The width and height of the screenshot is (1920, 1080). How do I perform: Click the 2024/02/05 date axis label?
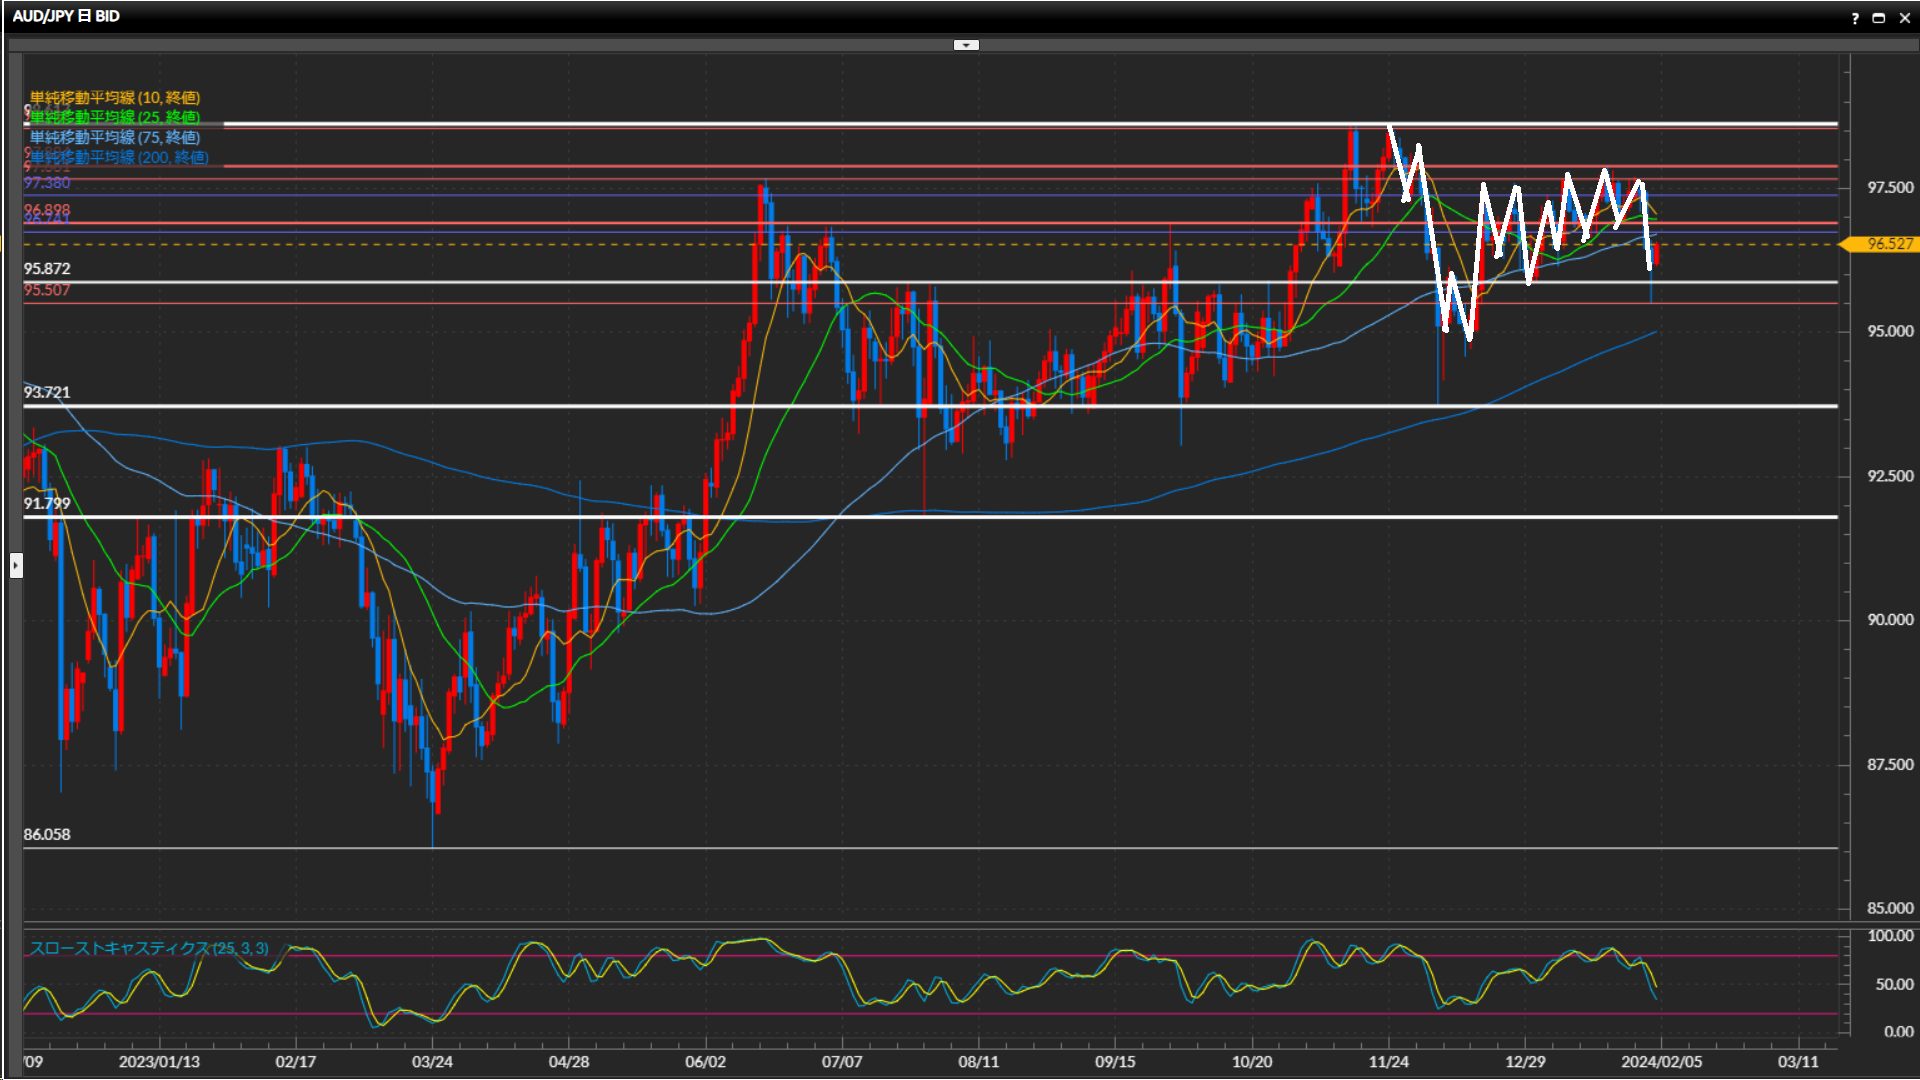pyautogui.click(x=1661, y=1062)
